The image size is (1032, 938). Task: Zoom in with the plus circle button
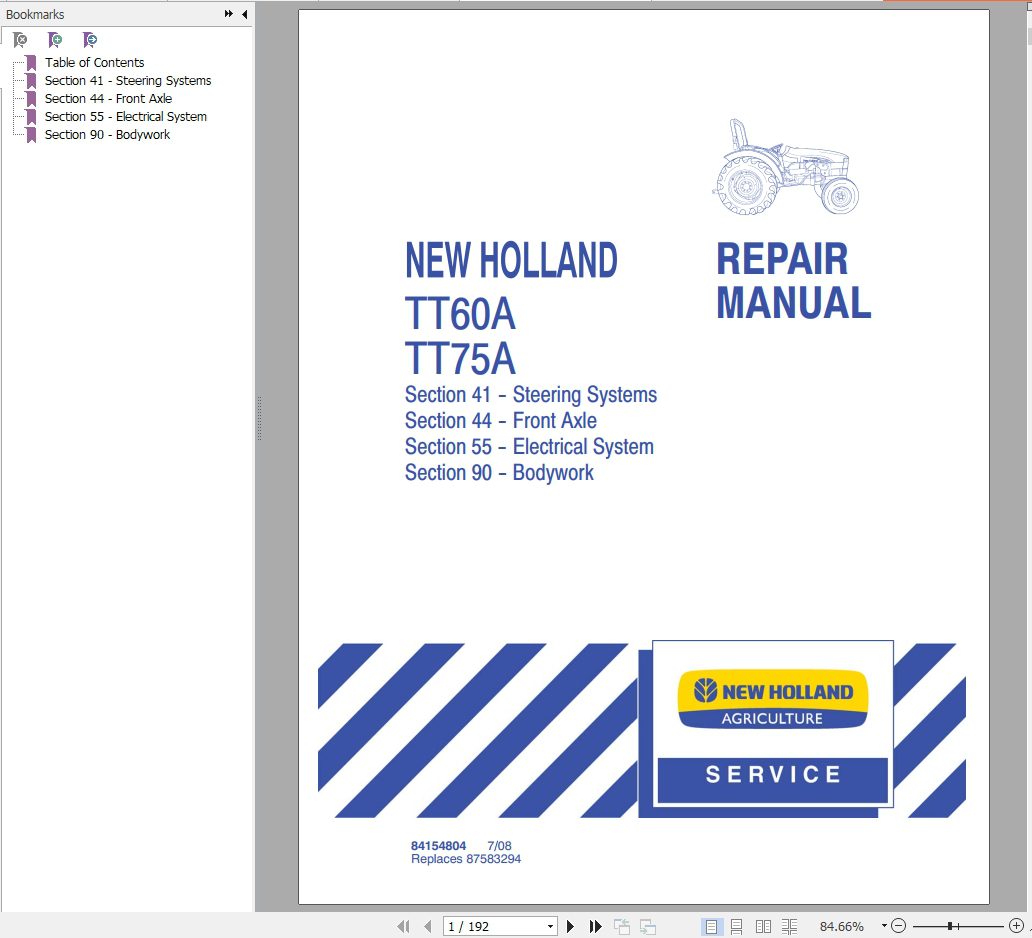(1016, 925)
